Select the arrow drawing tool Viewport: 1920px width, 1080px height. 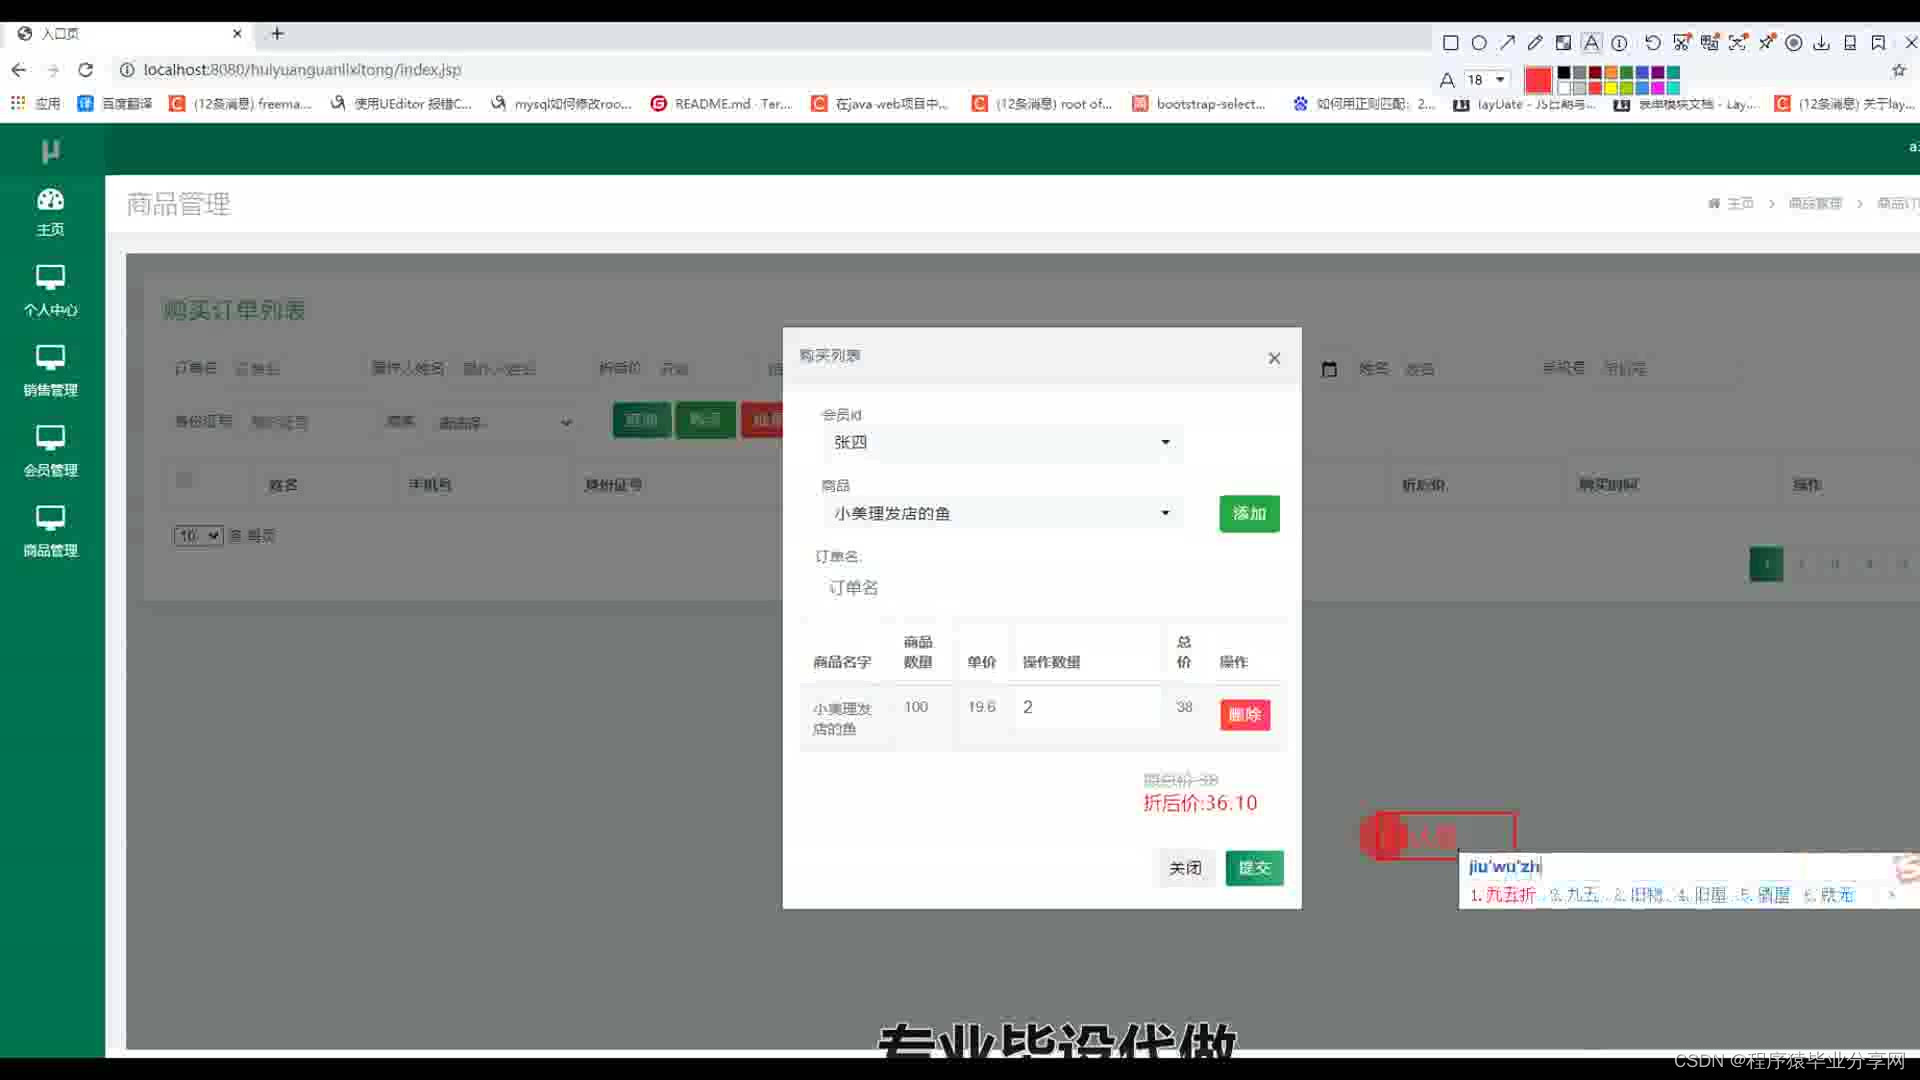tap(1507, 43)
